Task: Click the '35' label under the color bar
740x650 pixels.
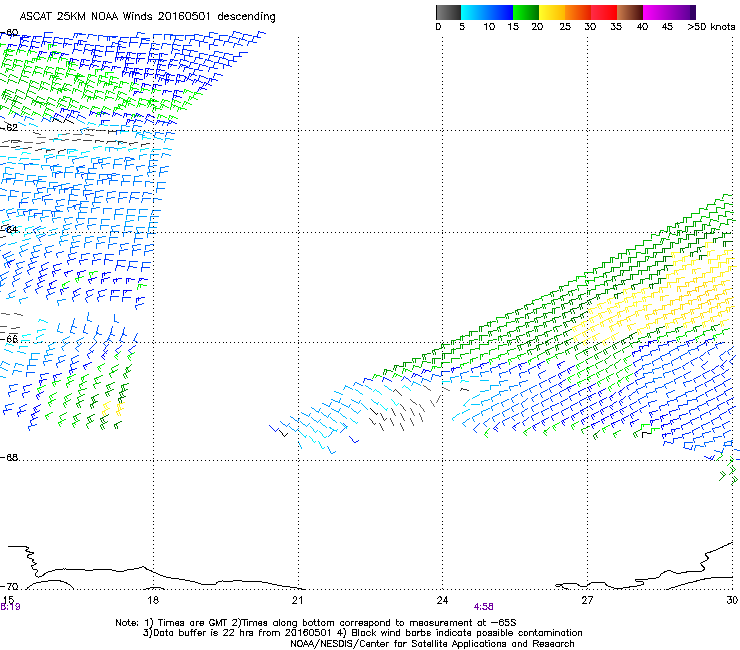Action: 616,27
